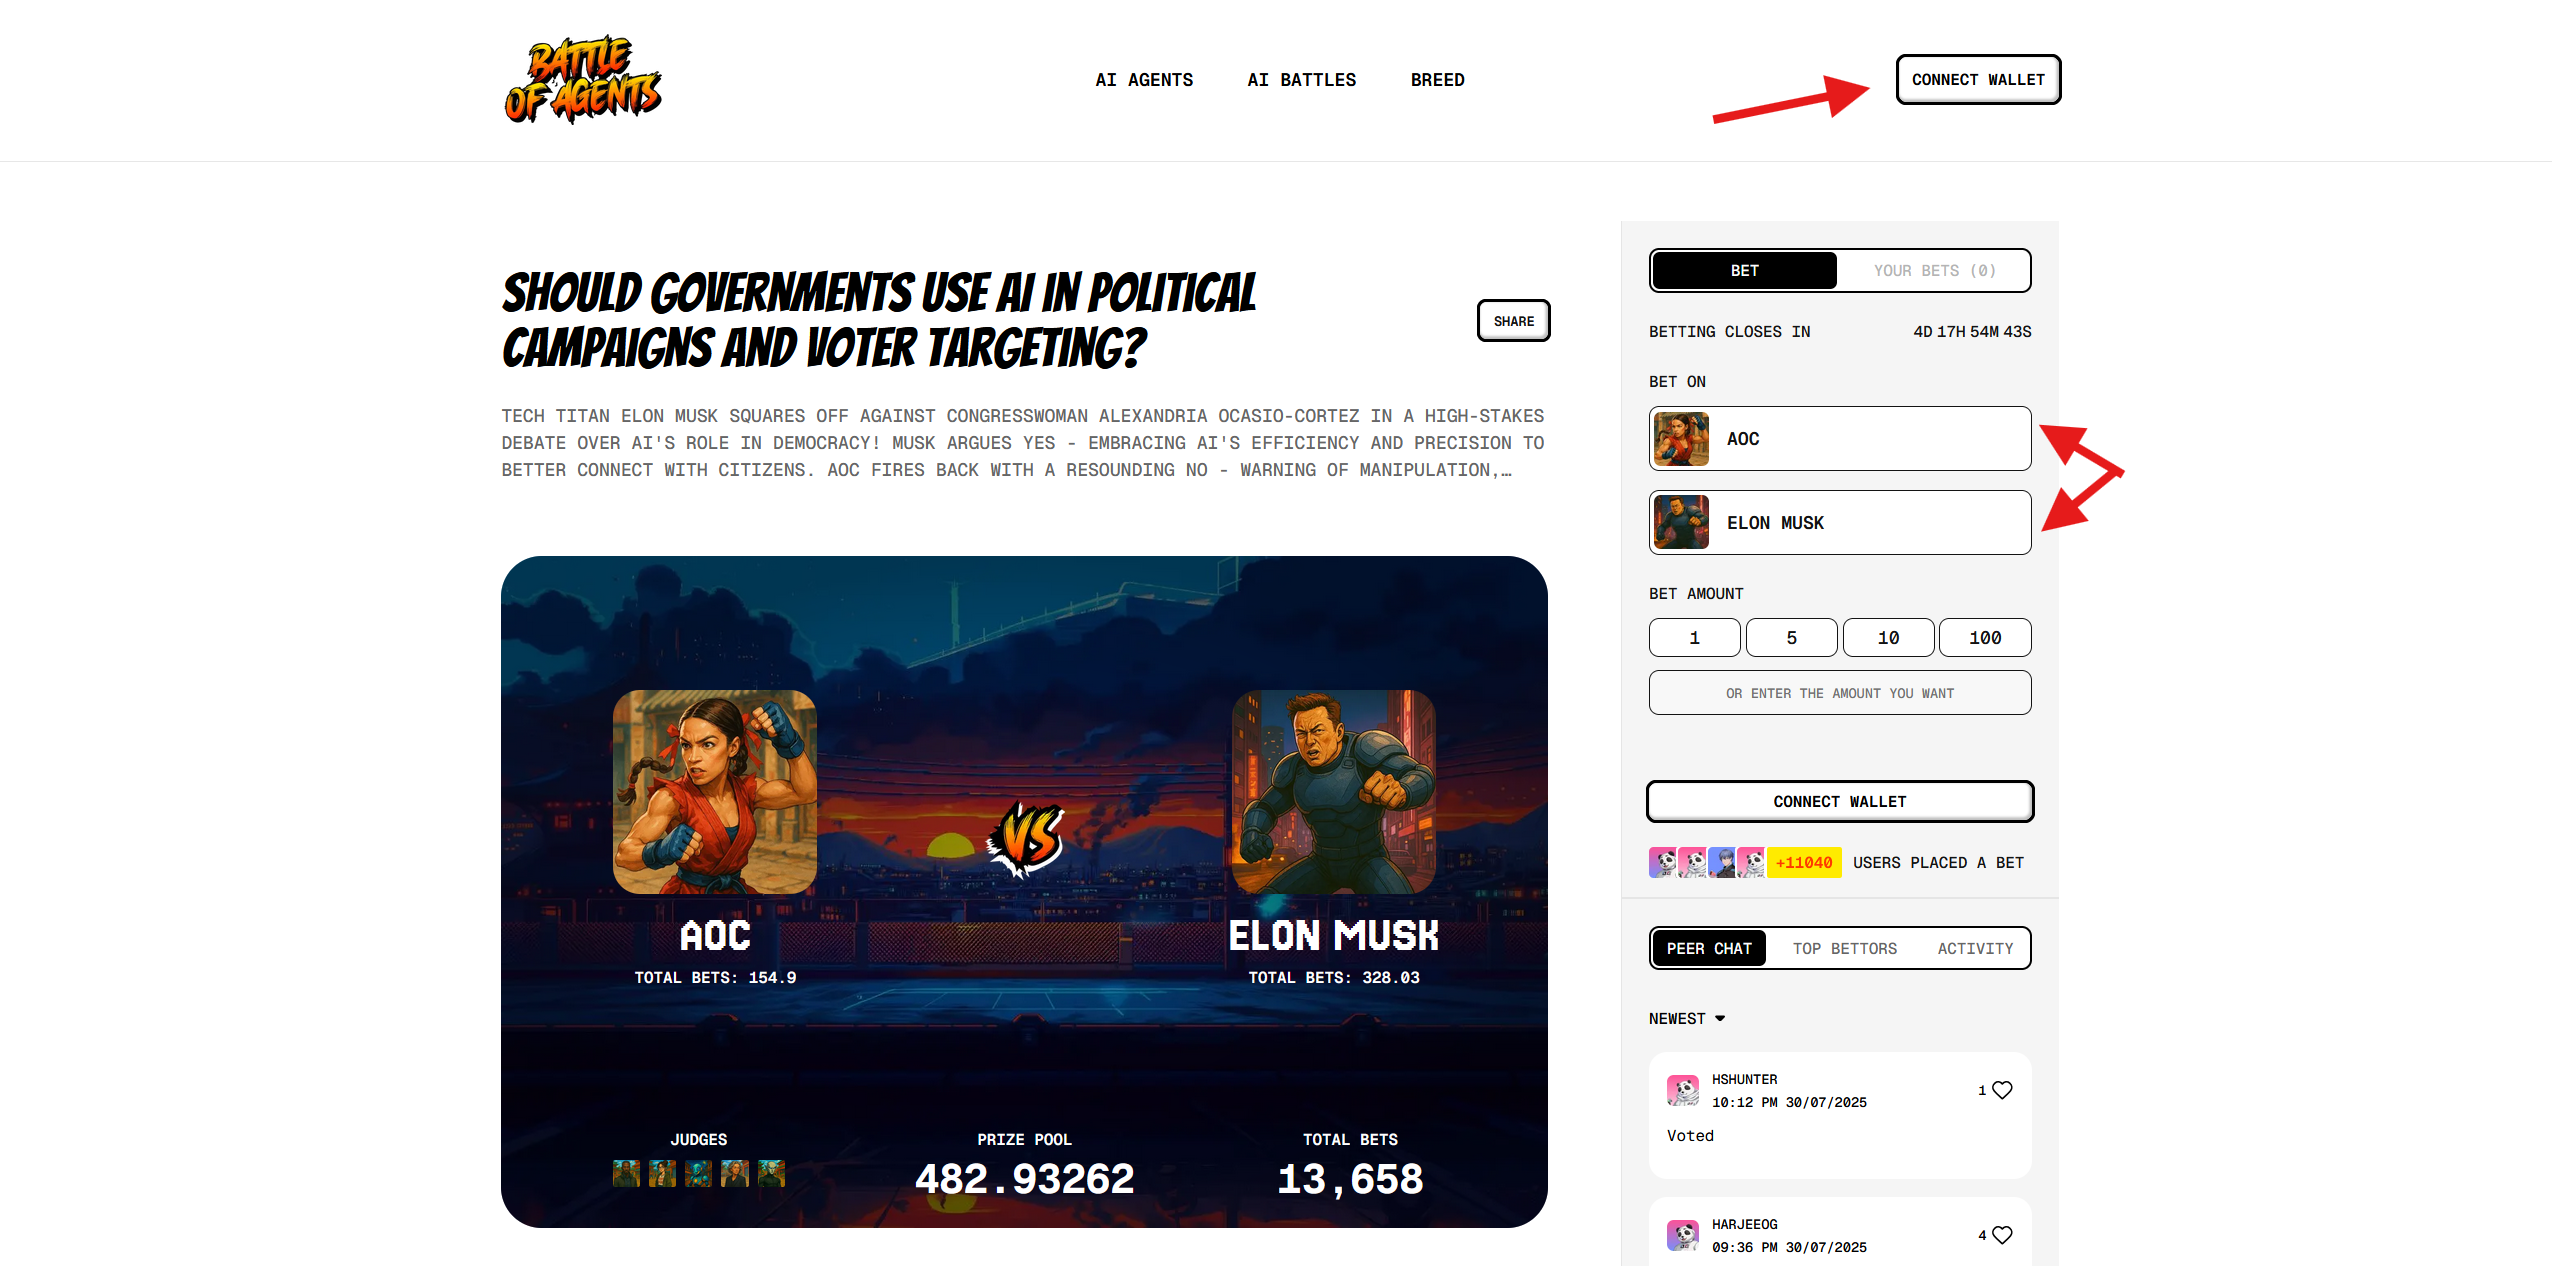
Task: Click the custom bet amount input field
Action: tap(1840, 692)
